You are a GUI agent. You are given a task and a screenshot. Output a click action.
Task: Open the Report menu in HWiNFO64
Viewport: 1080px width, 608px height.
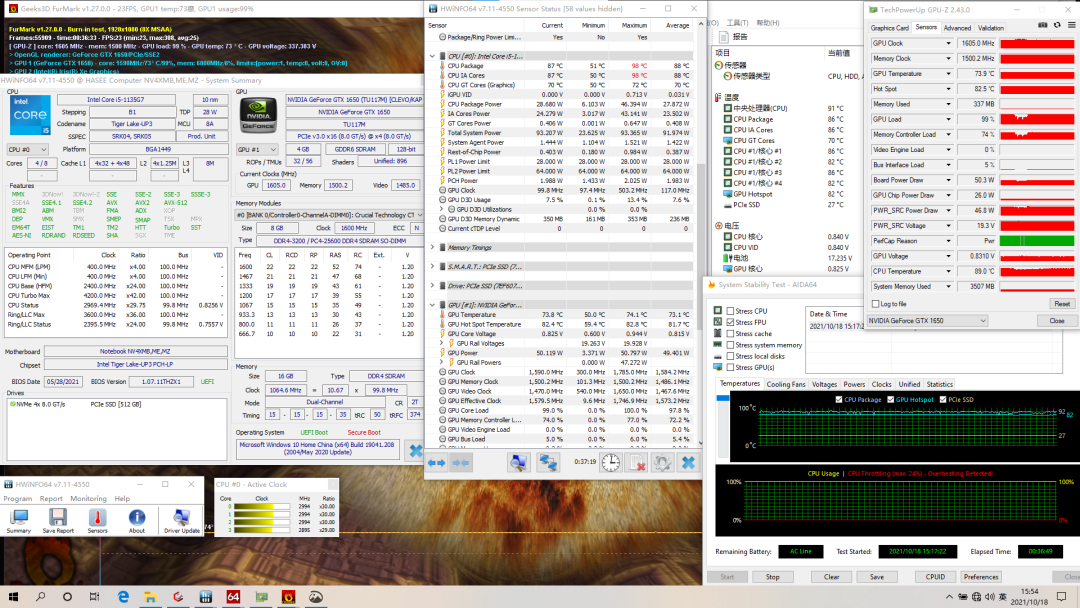click(51, 499)
